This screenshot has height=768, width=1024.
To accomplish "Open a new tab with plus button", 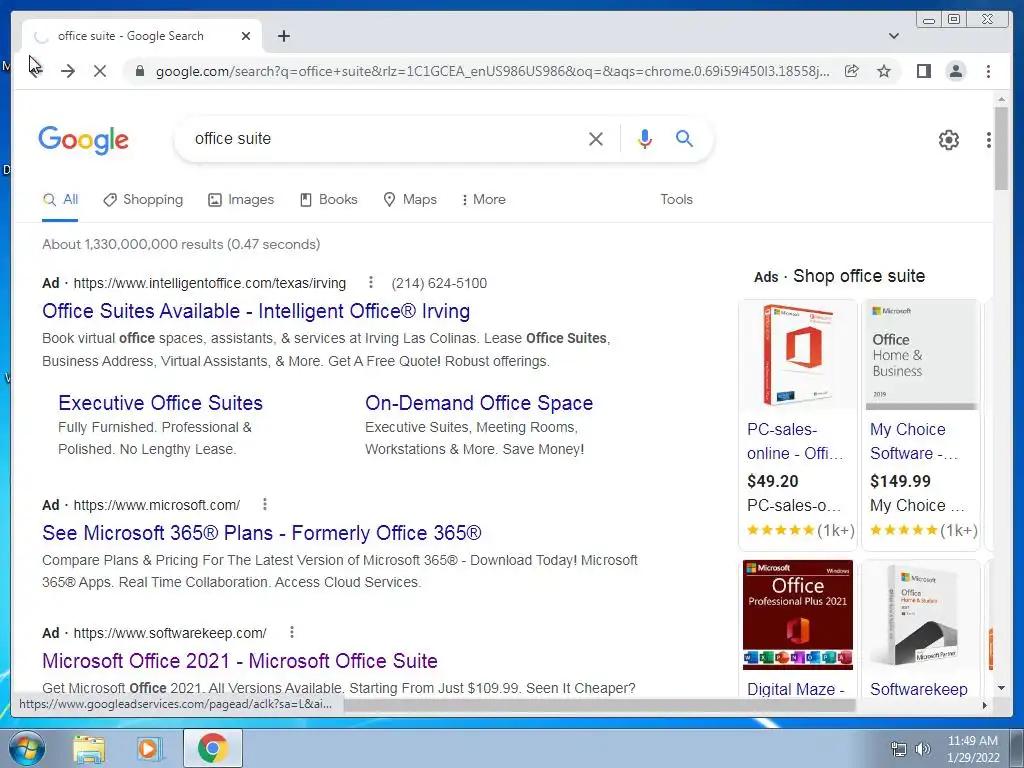I will [283, 36].
